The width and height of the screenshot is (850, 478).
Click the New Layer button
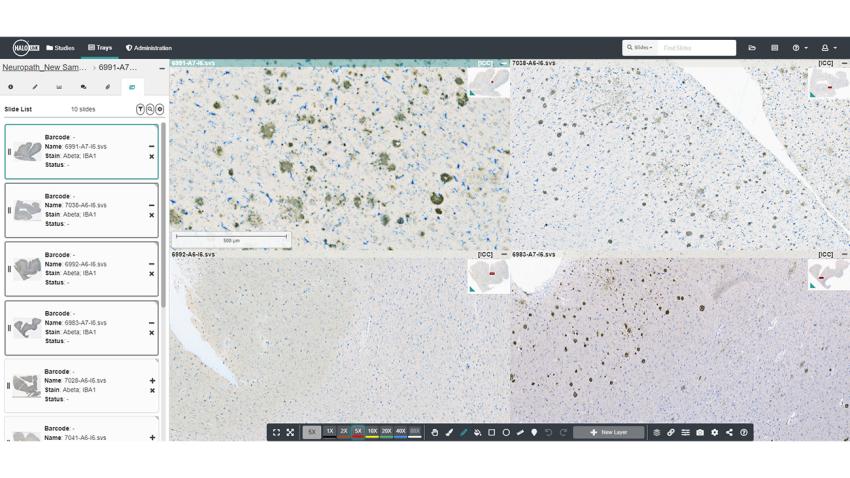[609, 433]
